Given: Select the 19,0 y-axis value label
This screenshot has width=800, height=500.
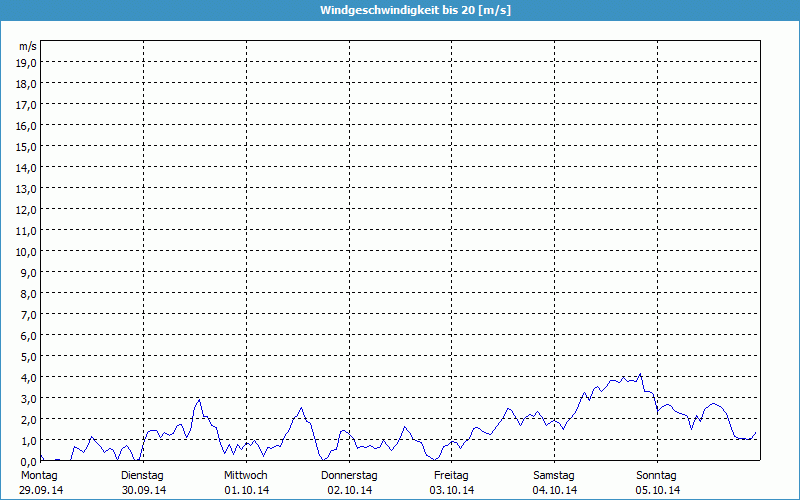Looking at the screenshot, I should (x=27, y=62).
